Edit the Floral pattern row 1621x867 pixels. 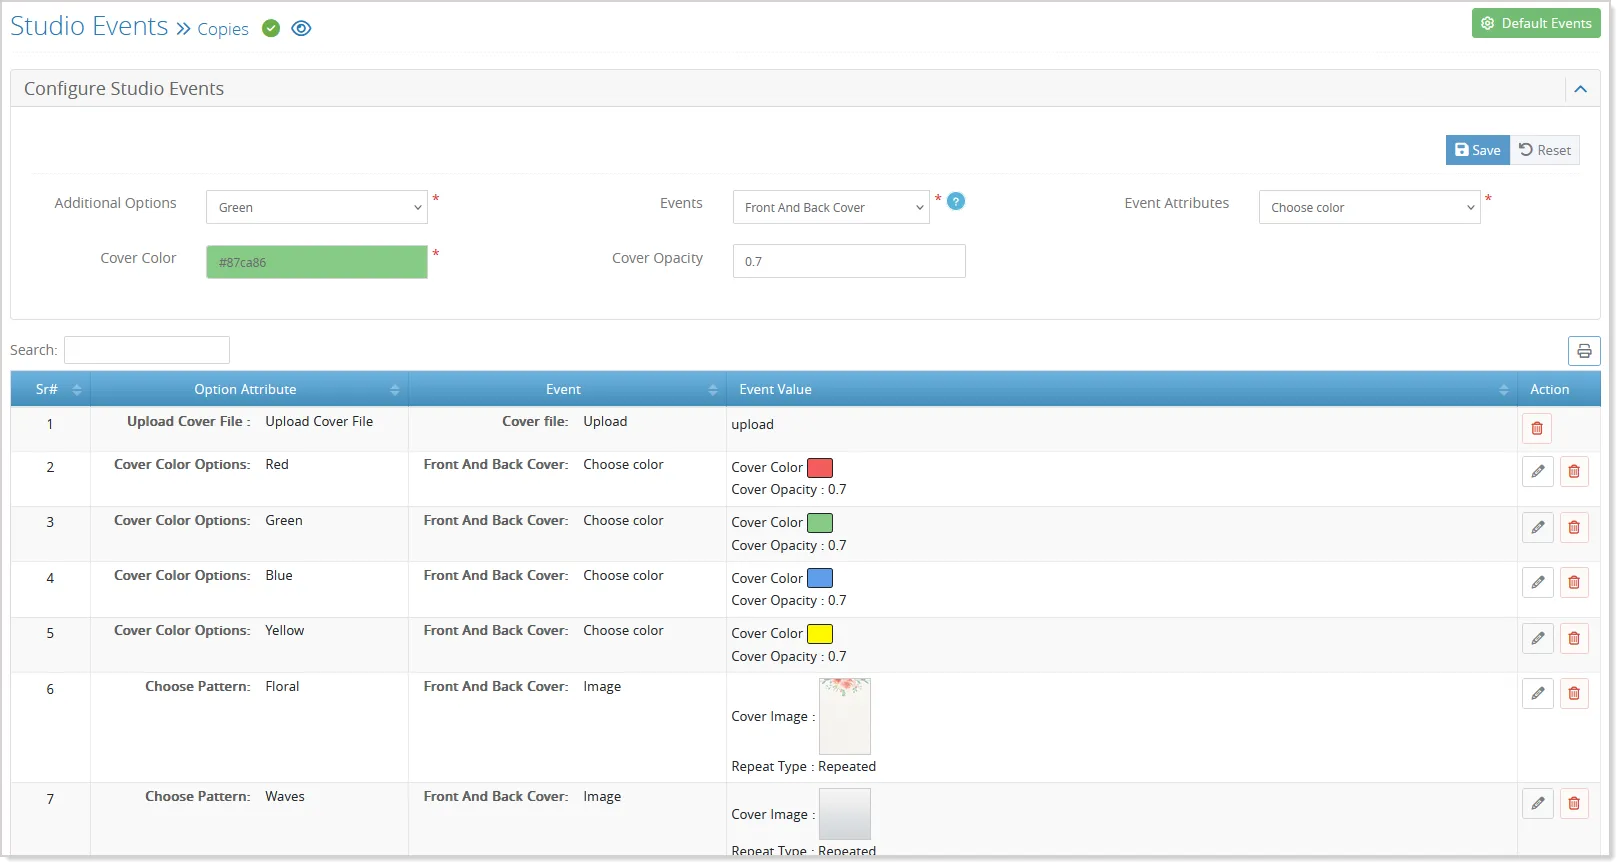tap(1537, 693)
